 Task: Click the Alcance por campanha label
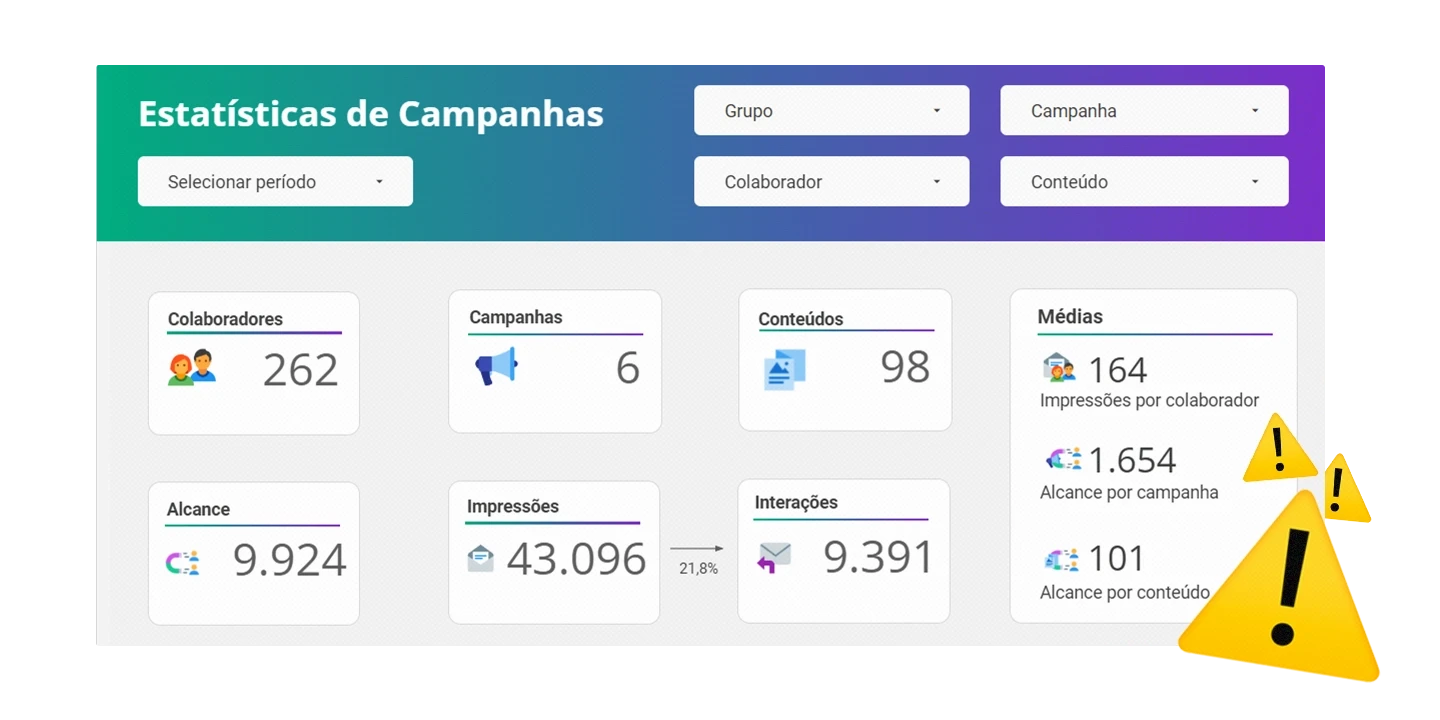(1129, 492)
